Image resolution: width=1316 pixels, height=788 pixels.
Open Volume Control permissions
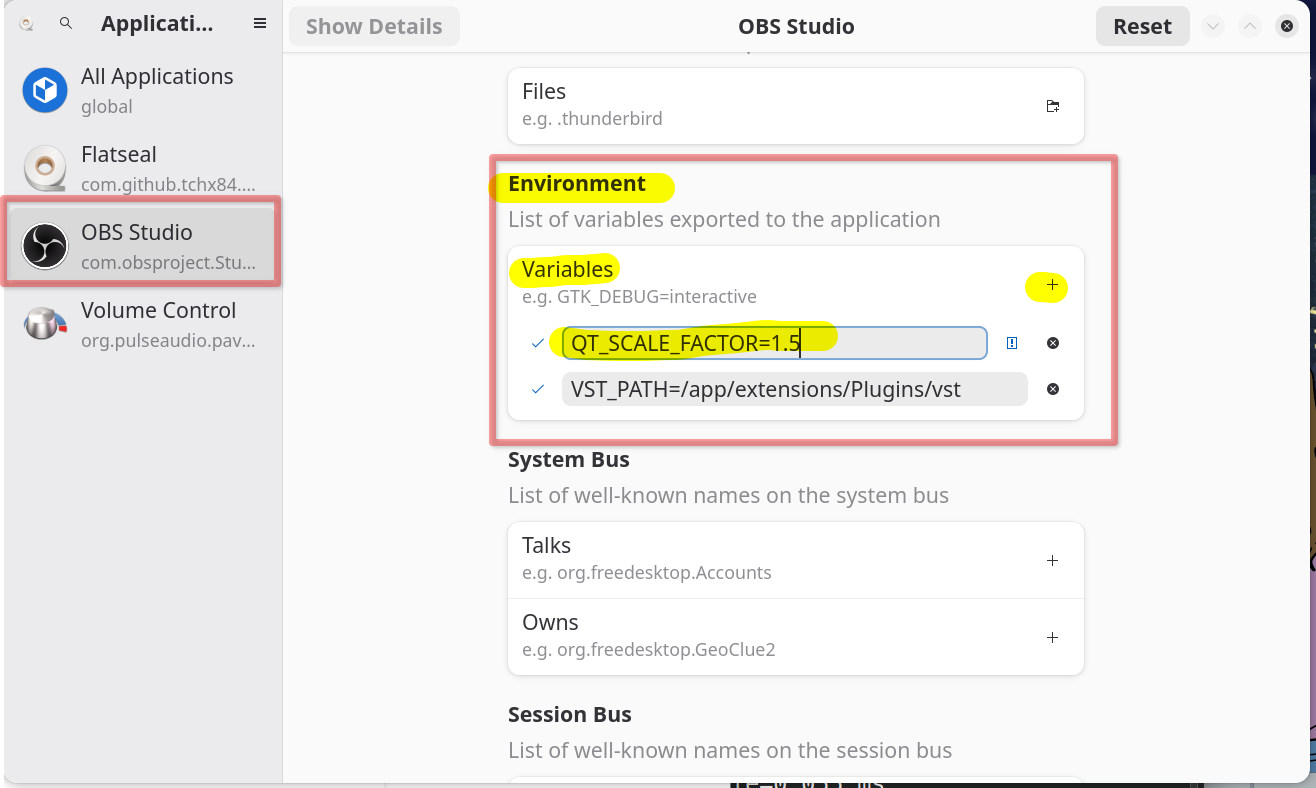point(142,324)
